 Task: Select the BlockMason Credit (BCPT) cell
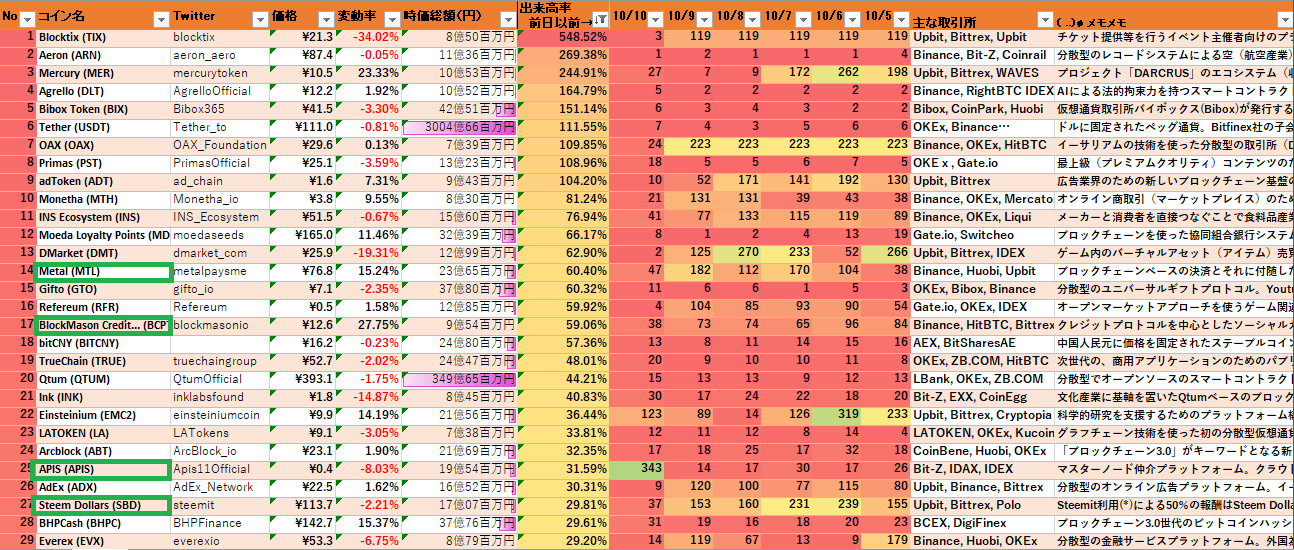point(102,325)
